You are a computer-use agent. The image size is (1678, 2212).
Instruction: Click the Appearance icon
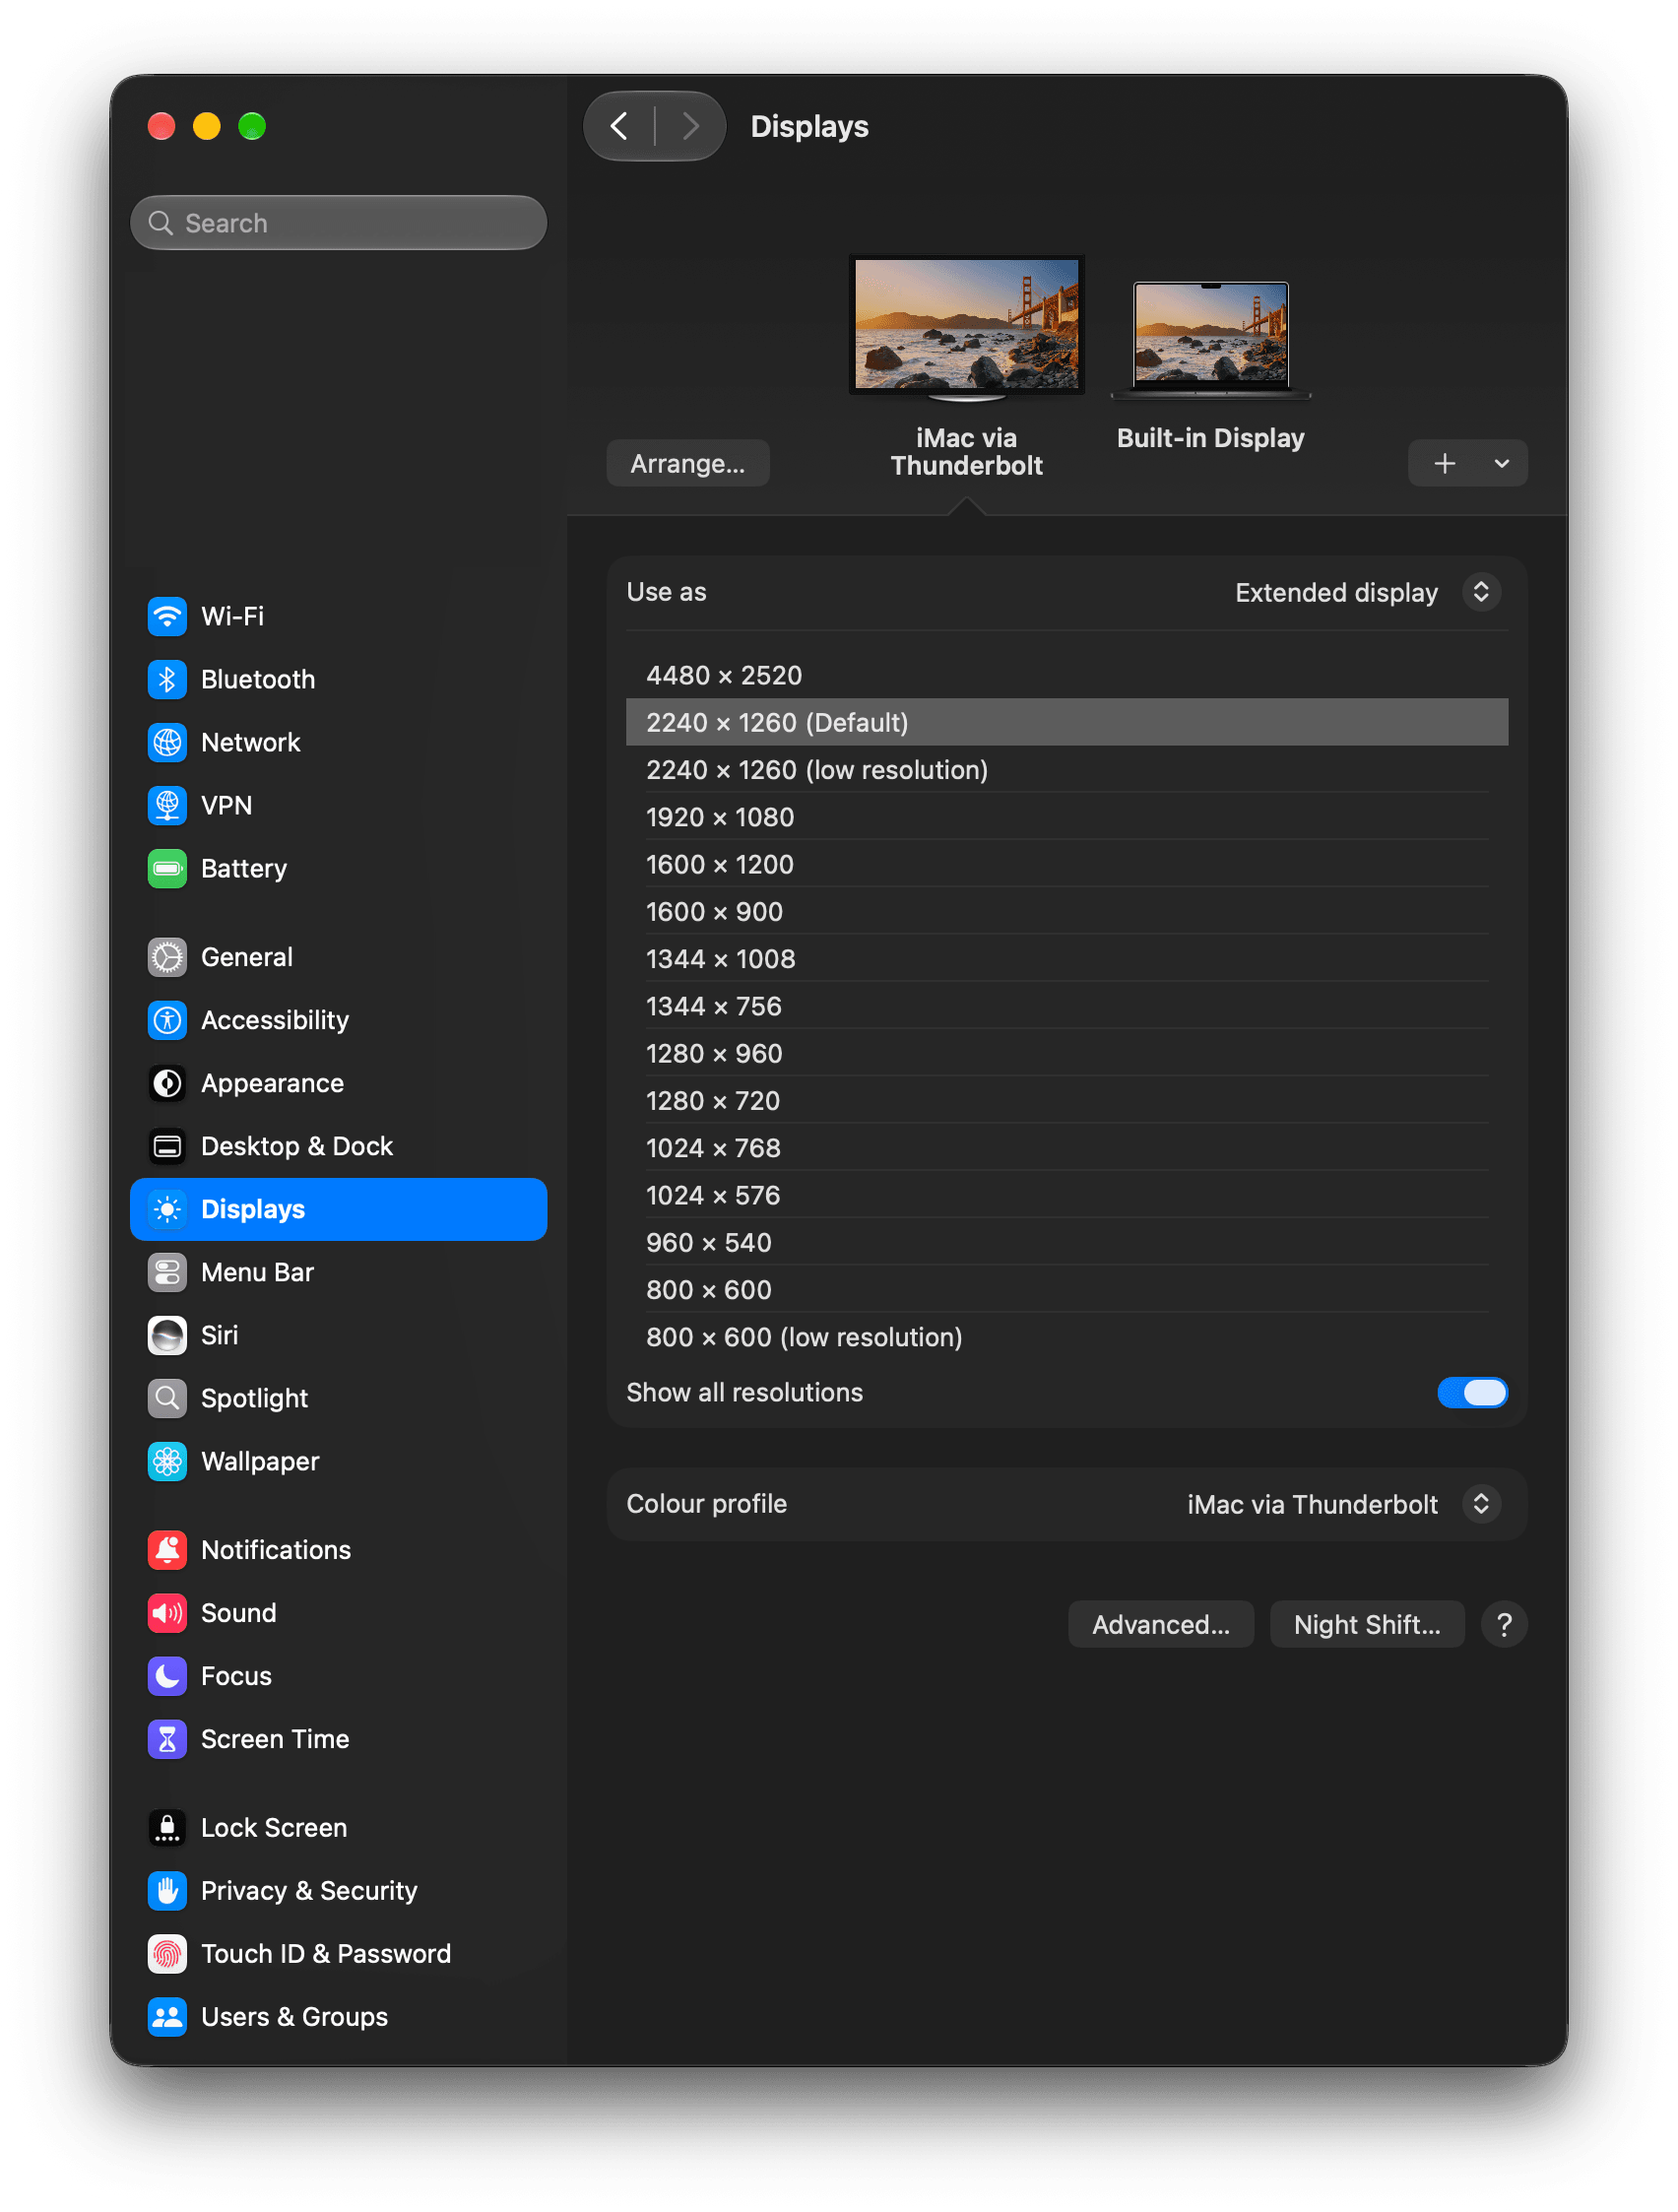point(167,1083)
